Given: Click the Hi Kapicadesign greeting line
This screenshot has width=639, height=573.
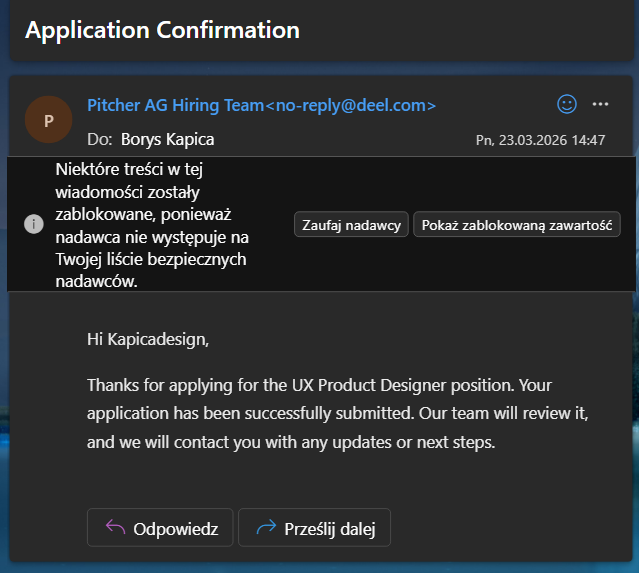Looking at the screenshot, I should (148, 340).
